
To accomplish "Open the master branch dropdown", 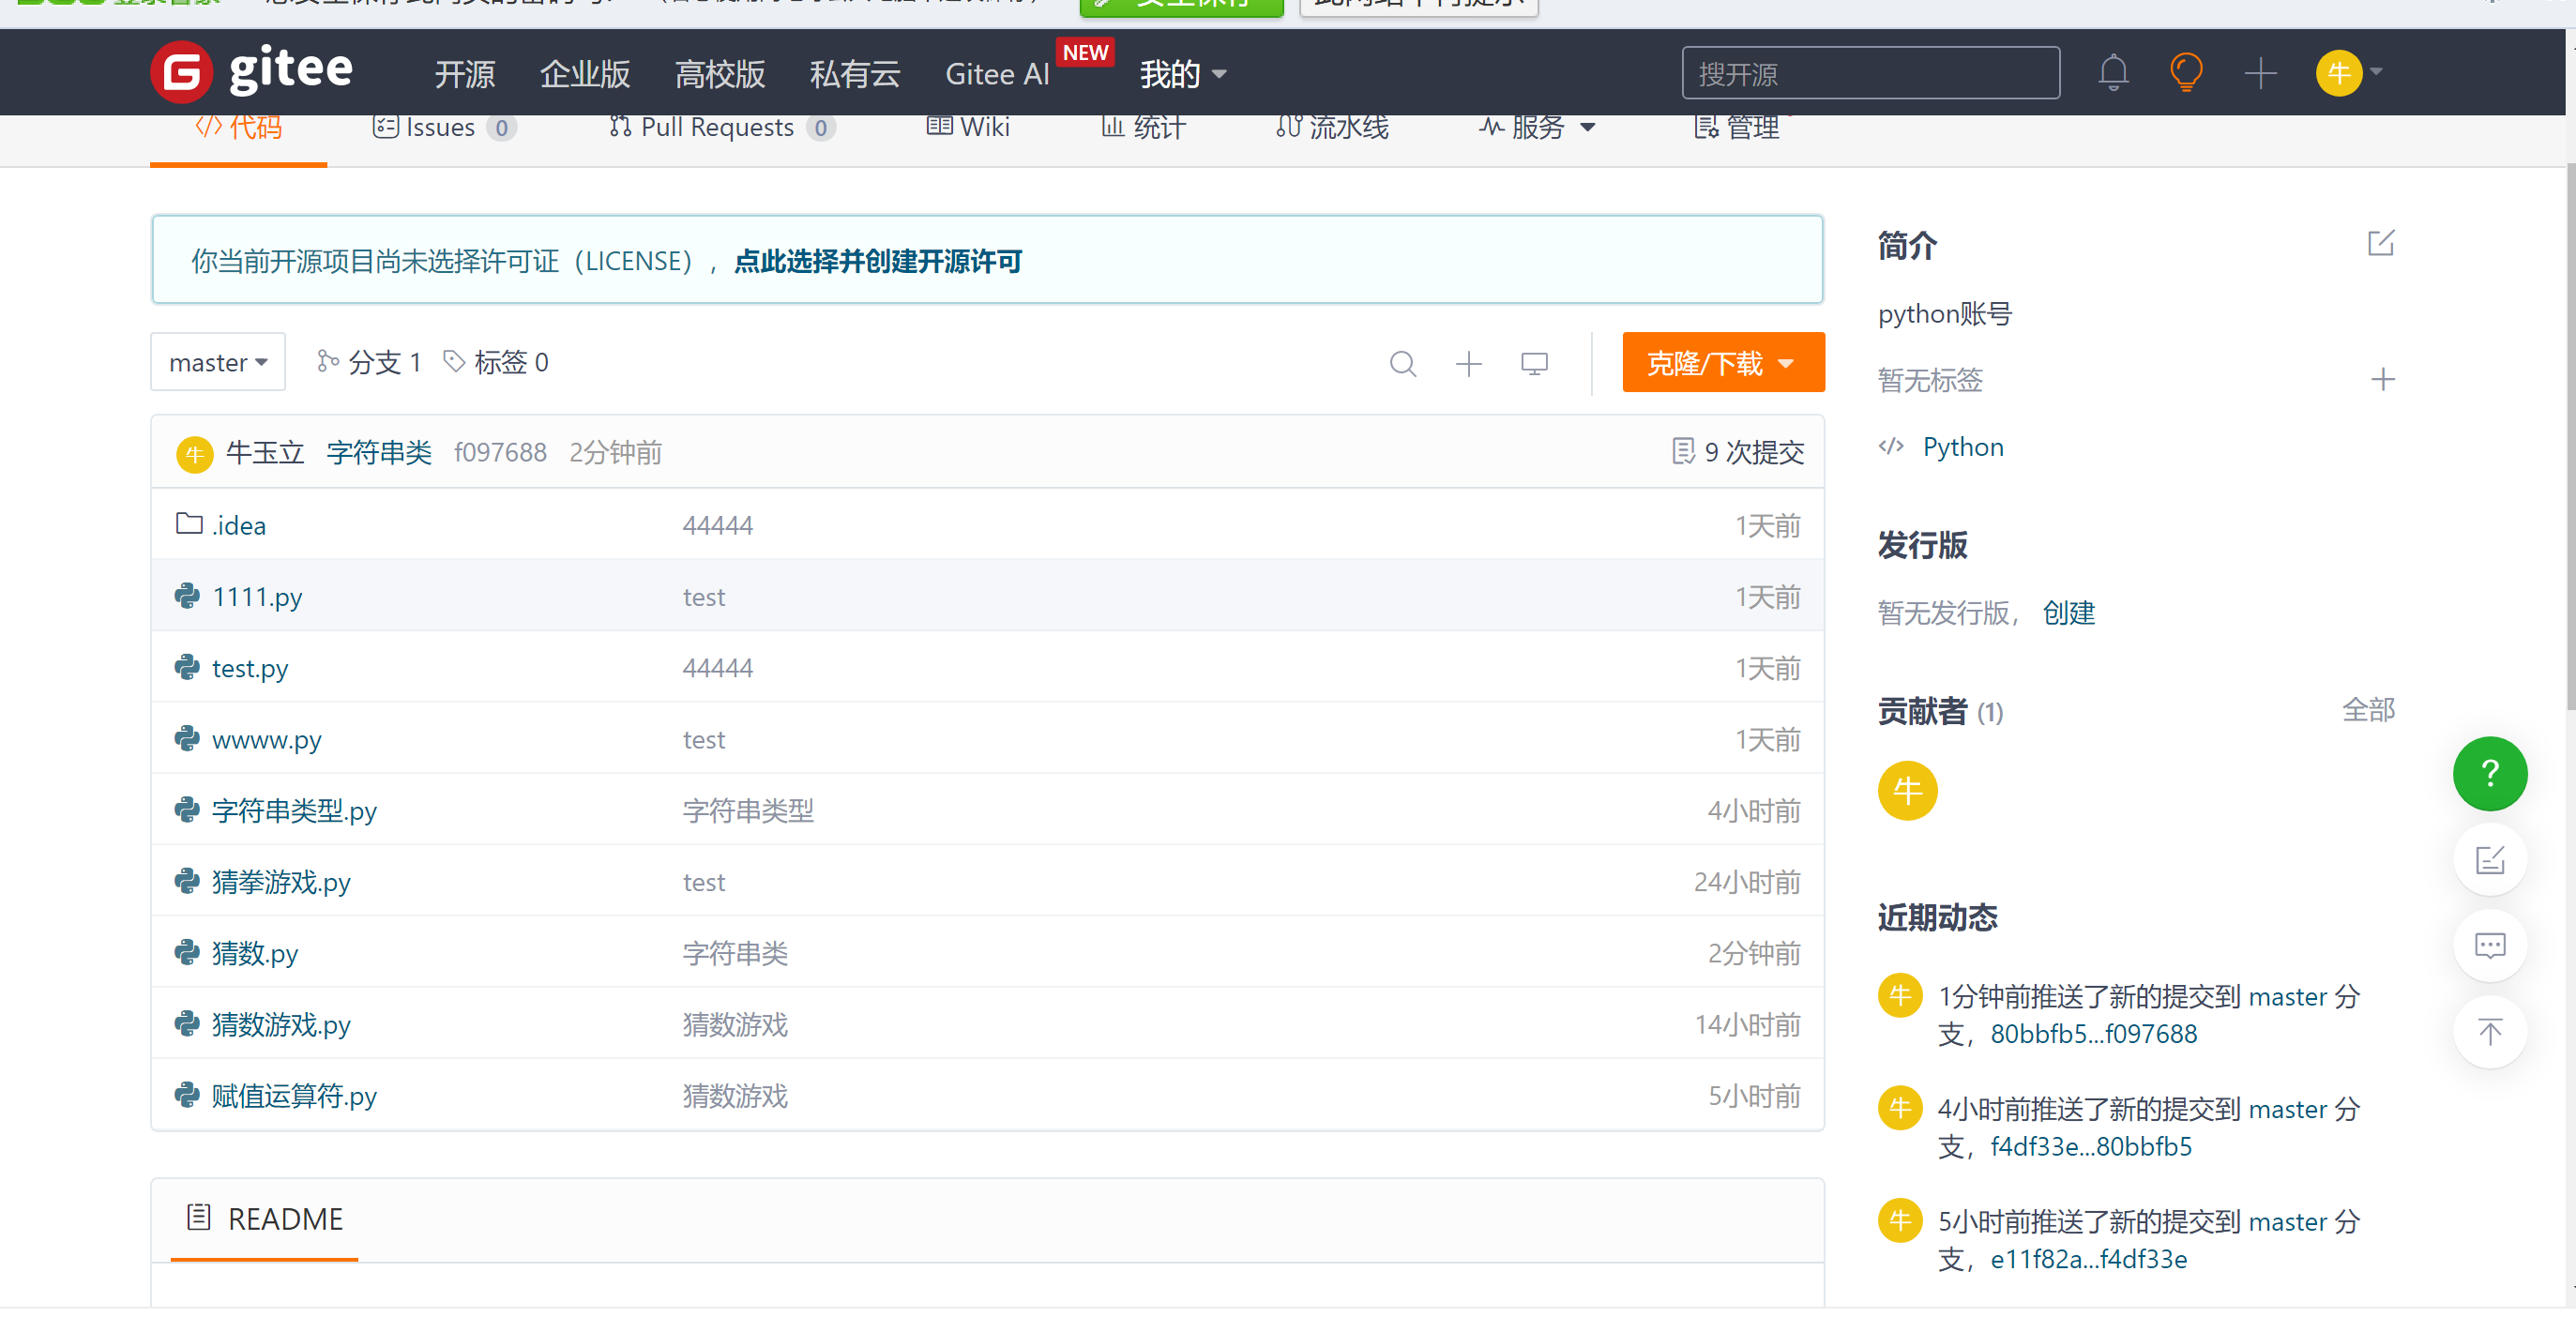I will pos(218,362).
